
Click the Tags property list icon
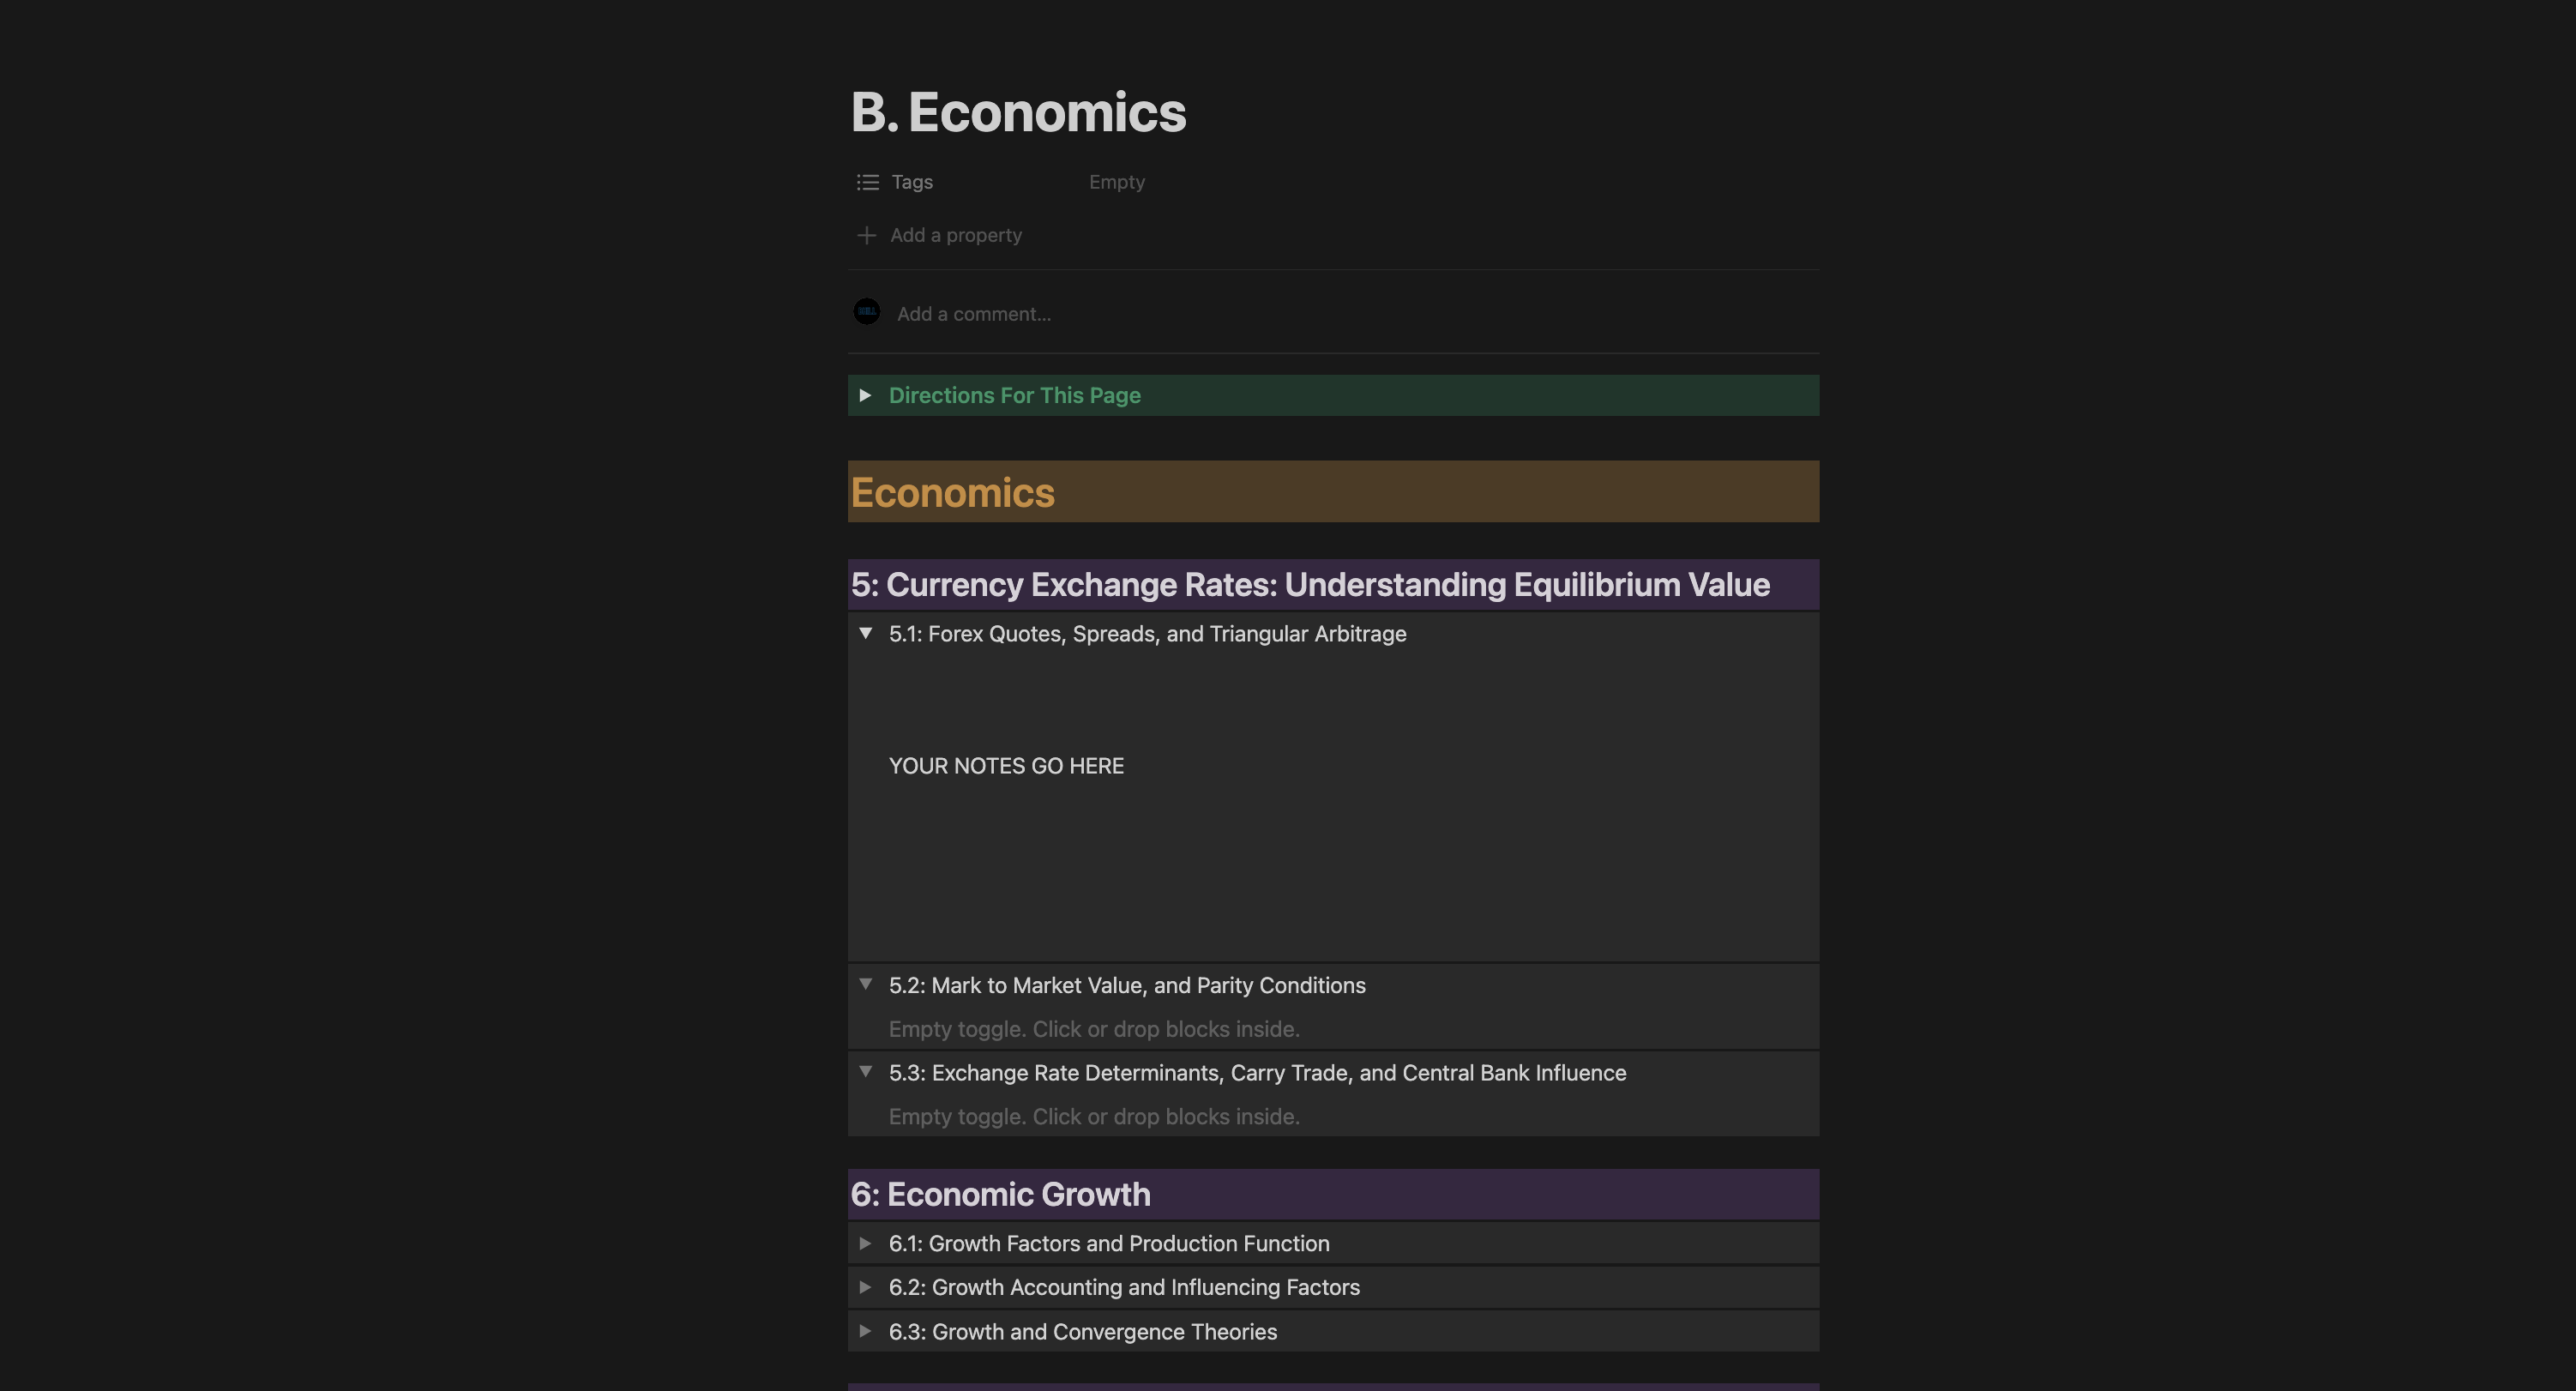pos(867,182)
